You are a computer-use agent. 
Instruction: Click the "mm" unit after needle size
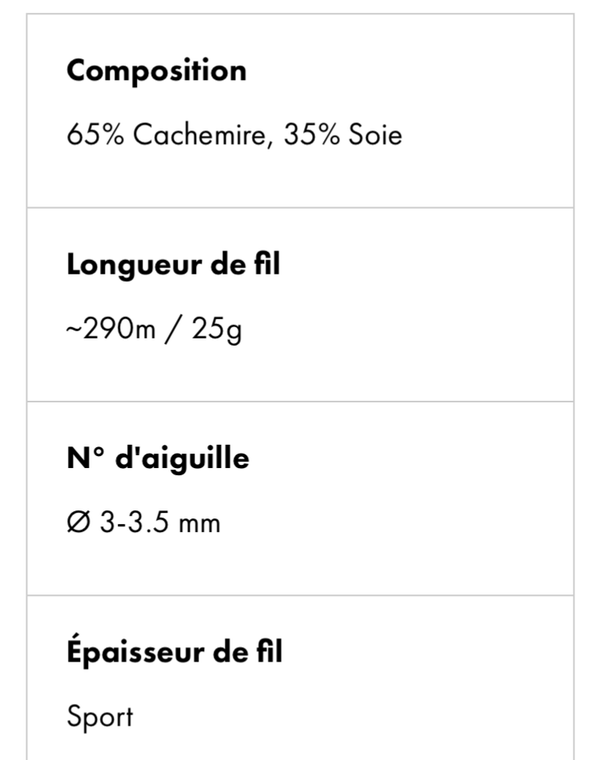[200, 523]
